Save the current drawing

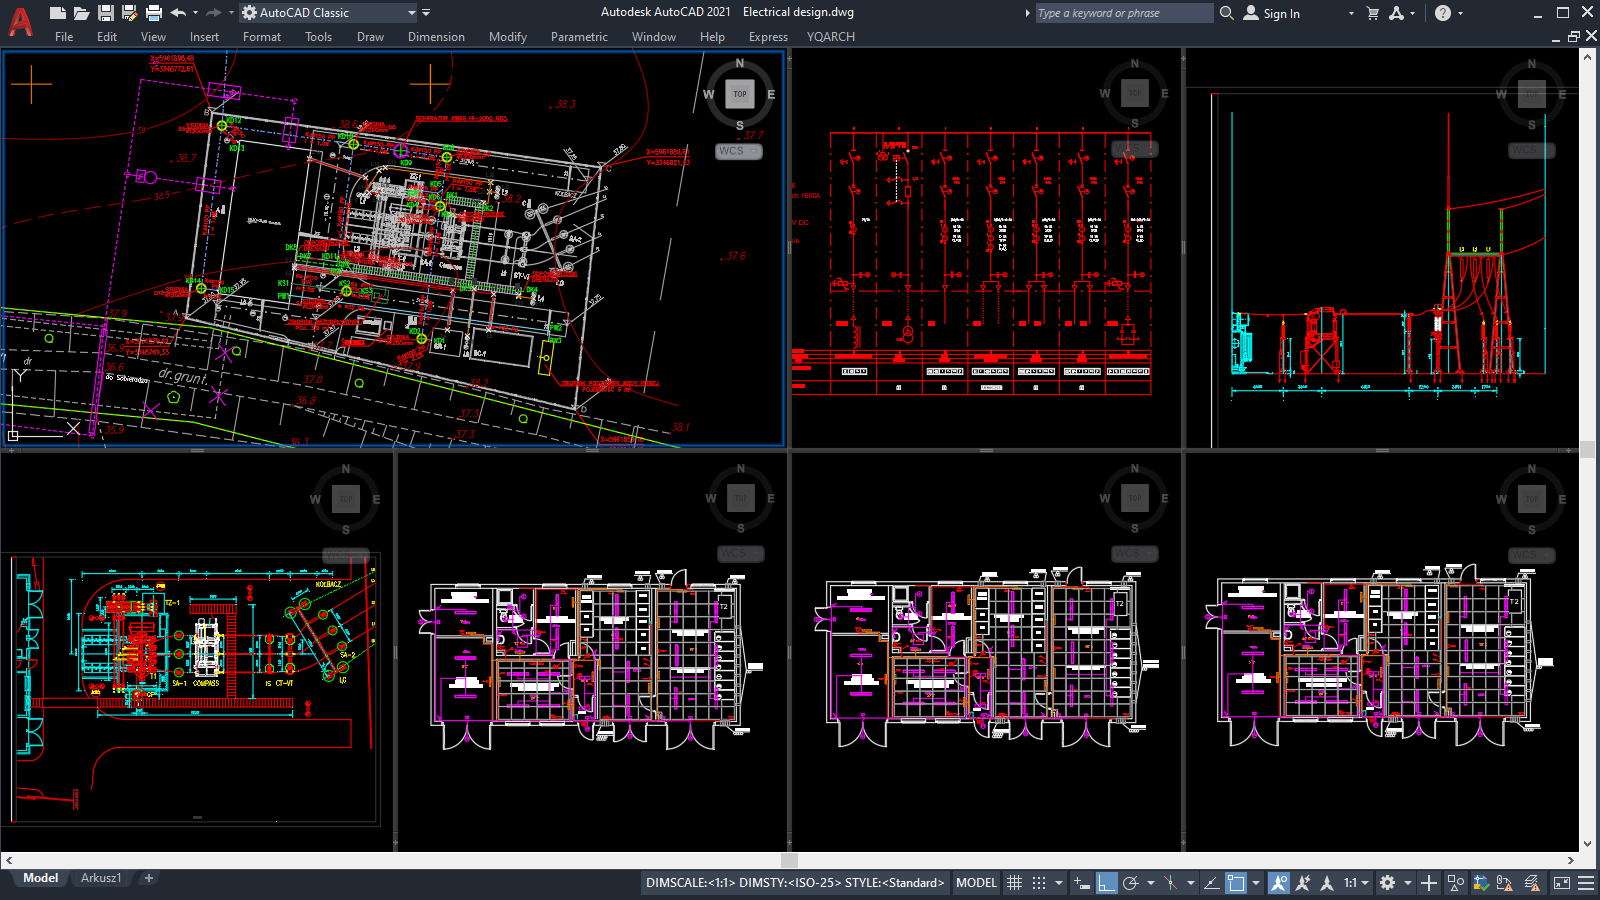coord(106,12)
